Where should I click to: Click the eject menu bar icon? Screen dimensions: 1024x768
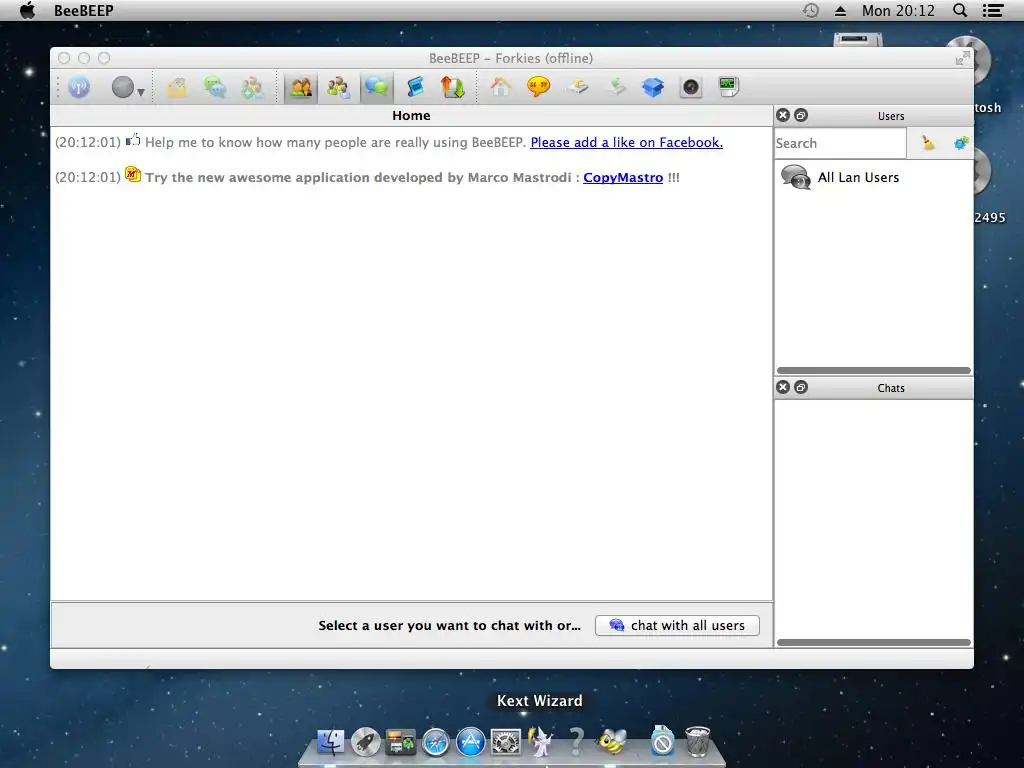click(x=840, y=10)
